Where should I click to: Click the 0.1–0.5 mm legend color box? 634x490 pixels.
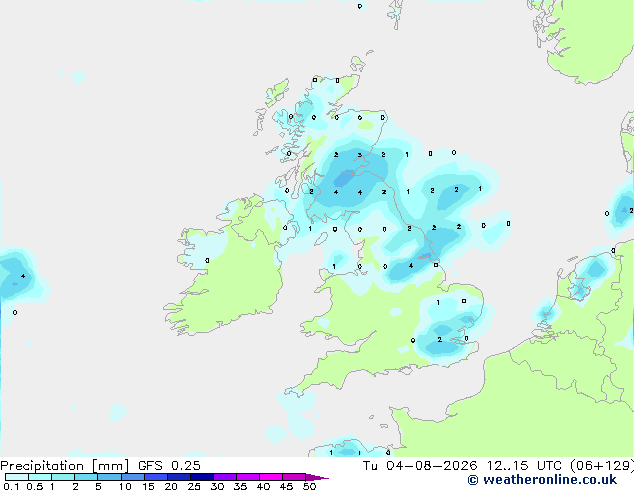(x=17, y=477)
